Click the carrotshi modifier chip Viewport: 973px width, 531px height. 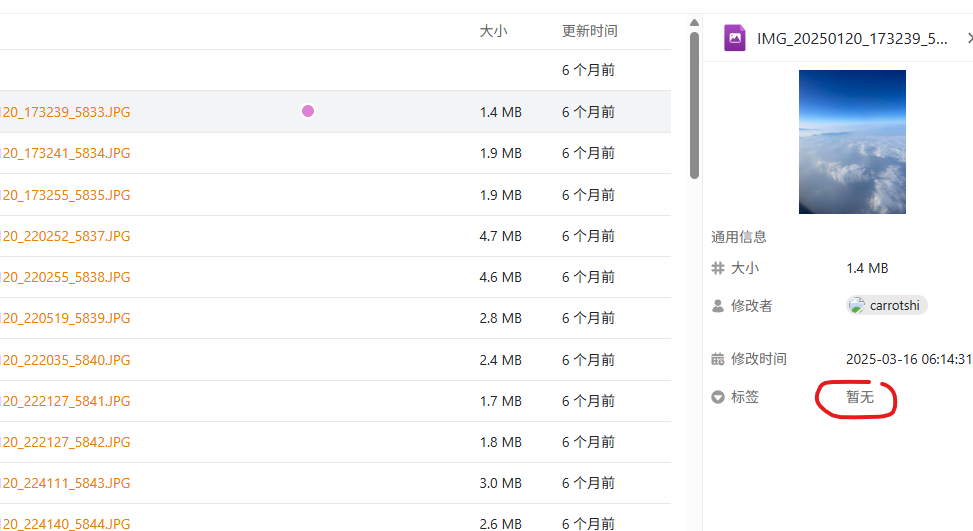click(x=887, y=305)
